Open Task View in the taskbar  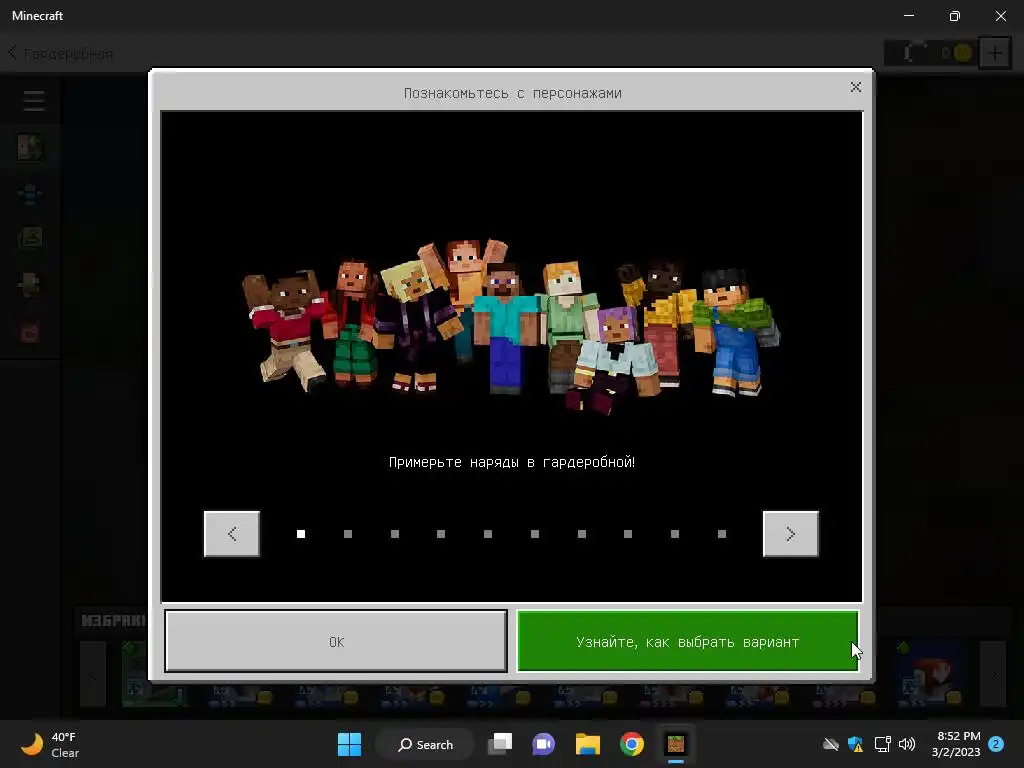point(500,744)
